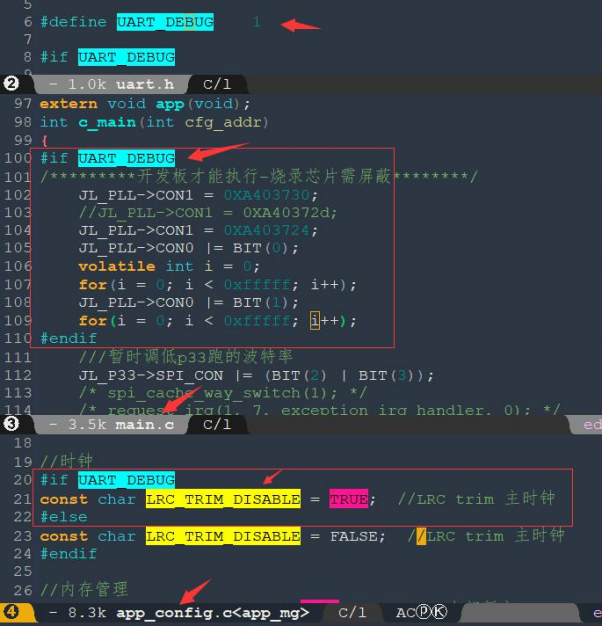Click the commented-out 0XA40372d line 103

tap(208, 212)
